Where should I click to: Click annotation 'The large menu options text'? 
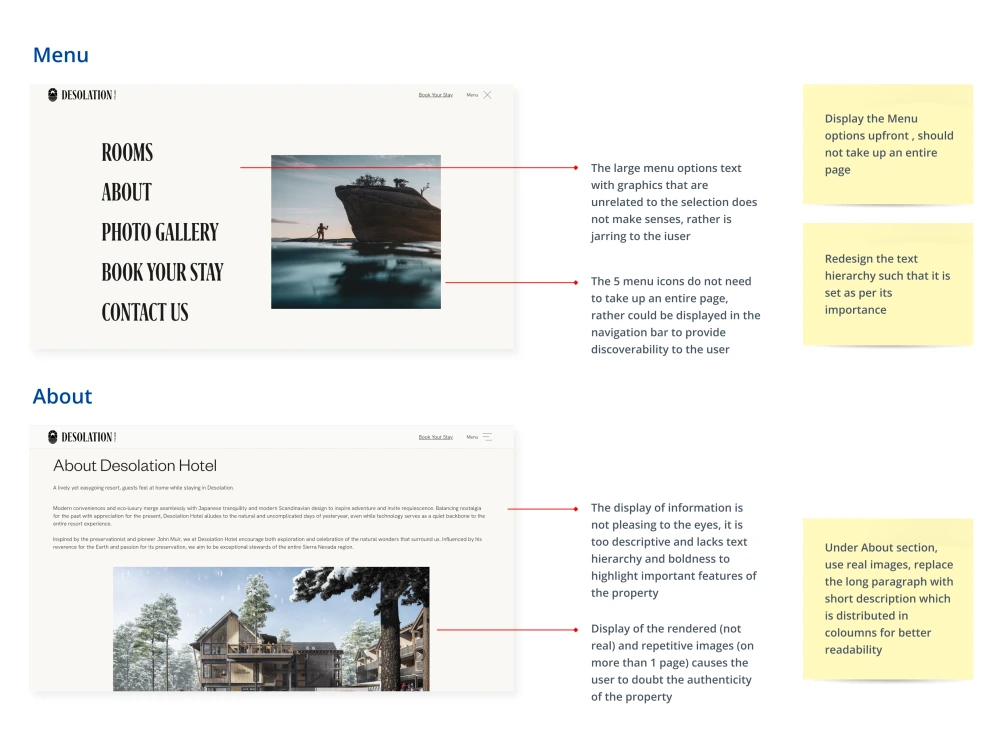[x=674, y=202]
